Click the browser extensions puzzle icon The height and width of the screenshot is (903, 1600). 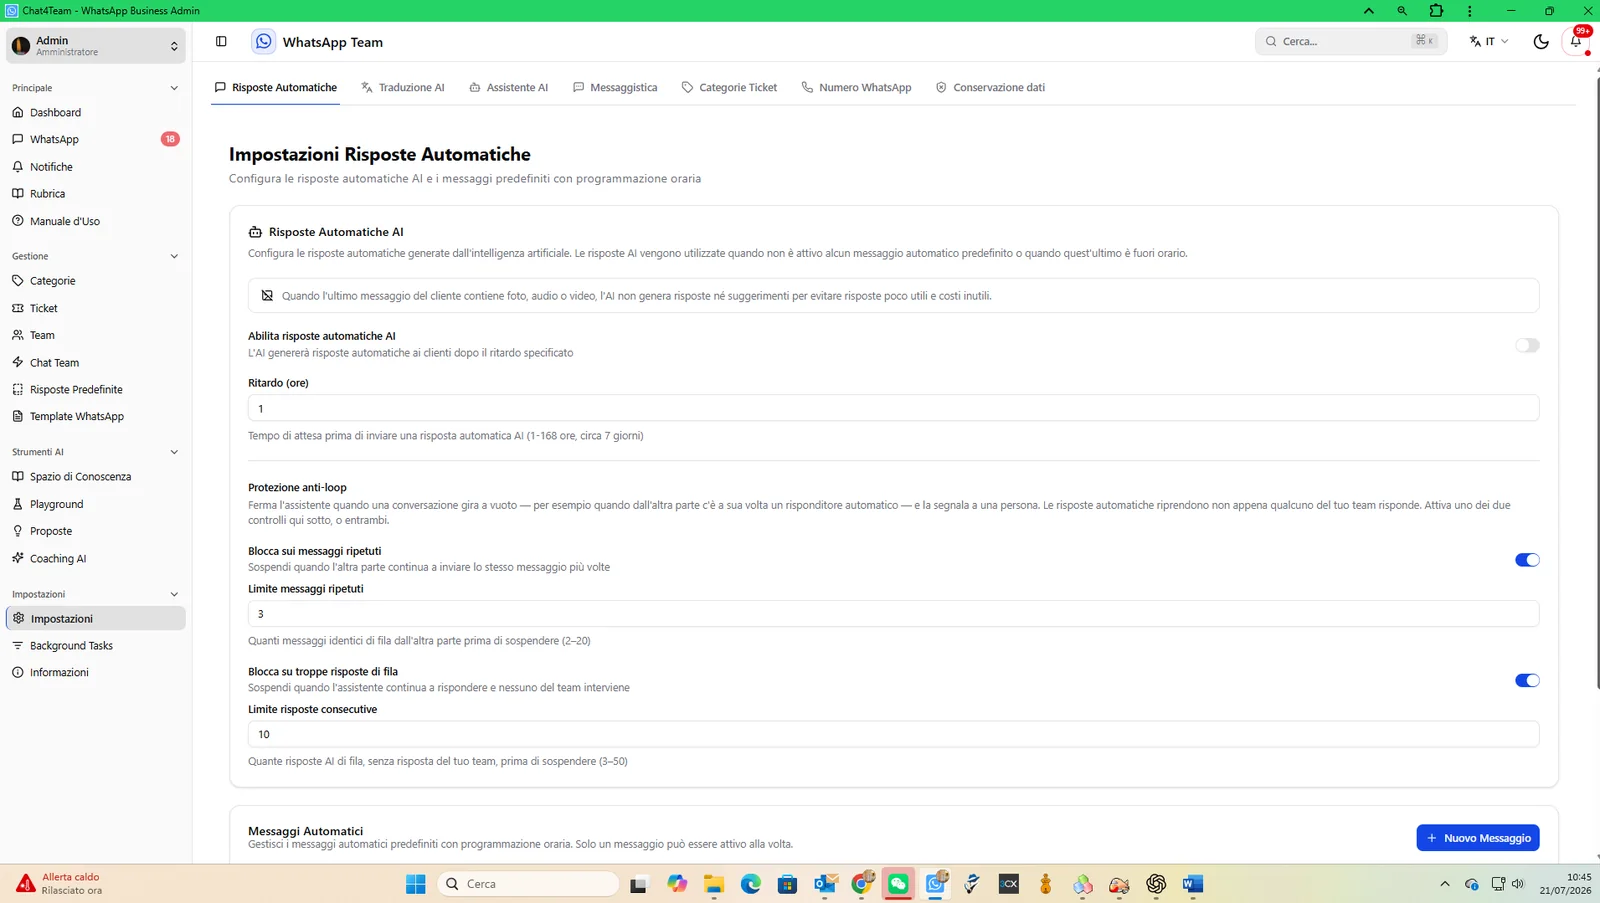click(x=1436, y=11)
